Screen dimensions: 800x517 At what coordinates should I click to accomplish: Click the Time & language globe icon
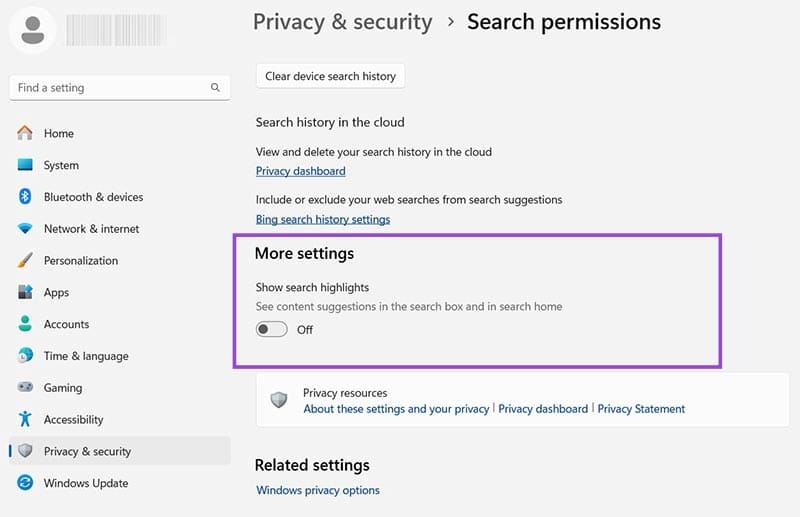click(x=24, y=355)
